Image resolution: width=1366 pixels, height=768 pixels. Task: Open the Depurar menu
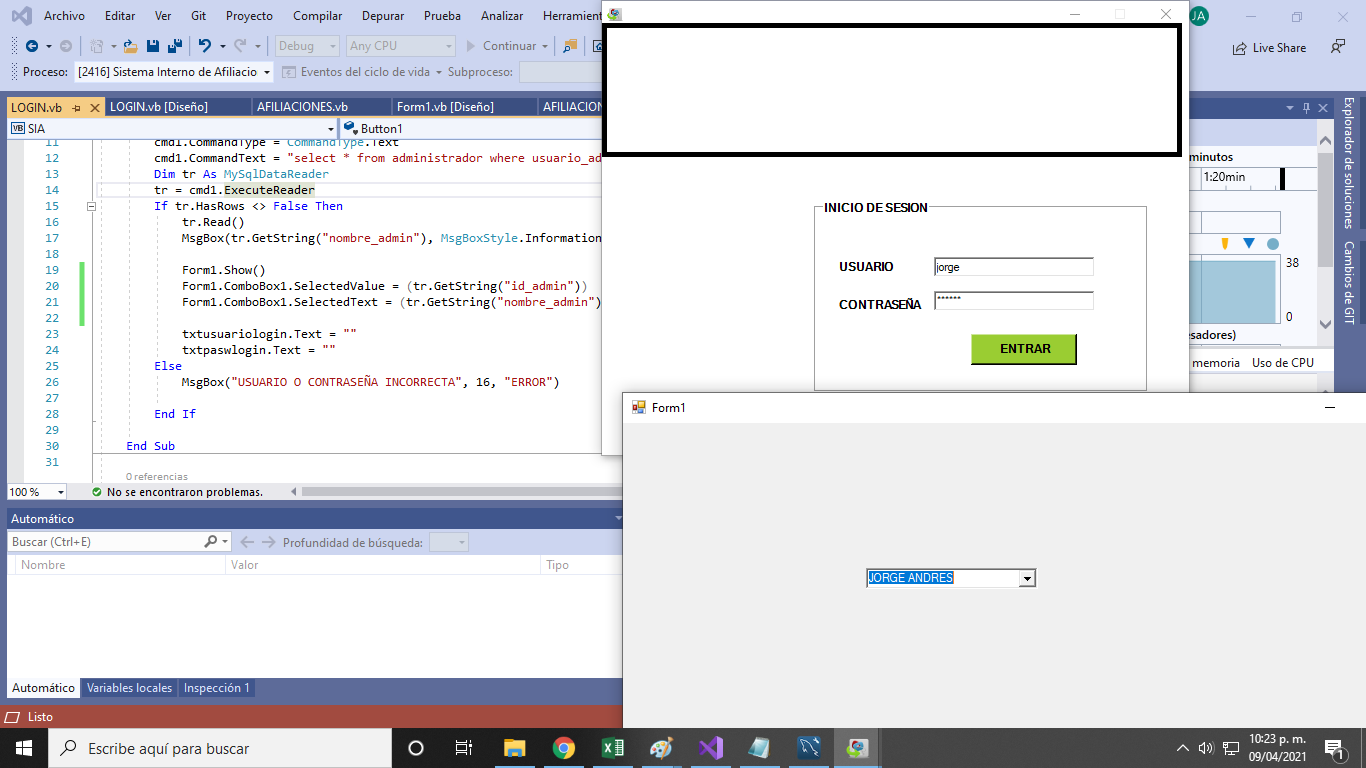coord(383,16)
